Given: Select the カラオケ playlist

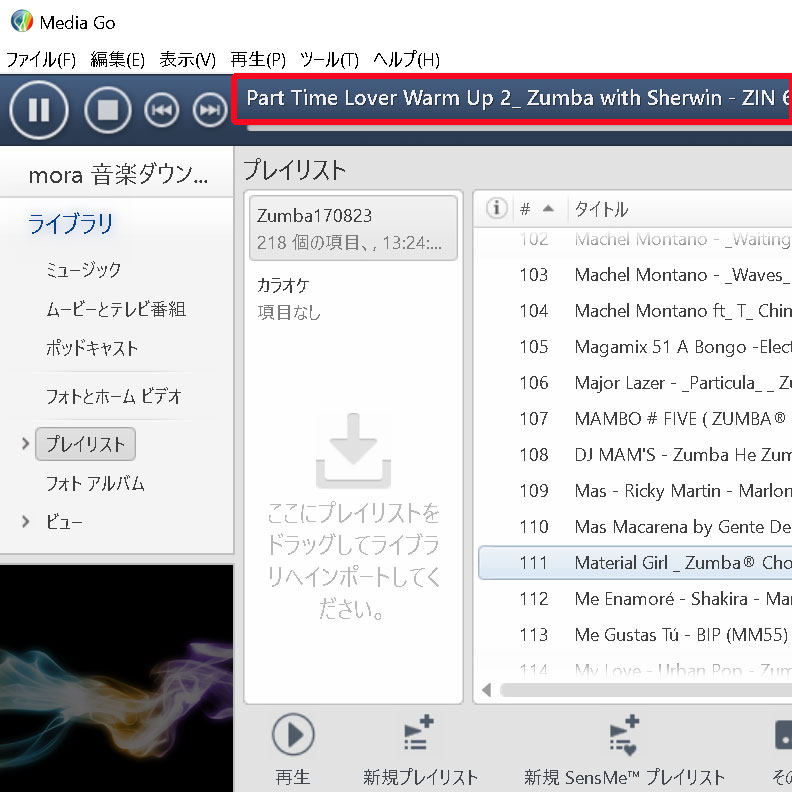Looking at the screenshot, I should click(354, 298).
